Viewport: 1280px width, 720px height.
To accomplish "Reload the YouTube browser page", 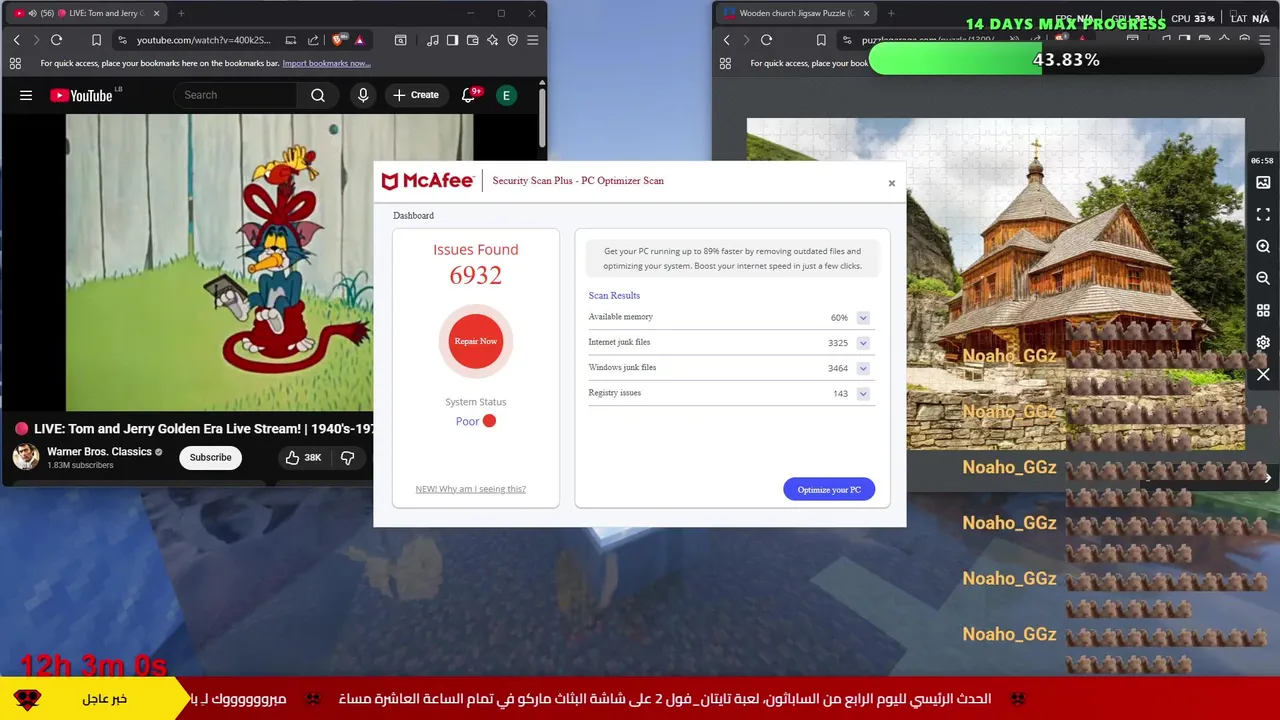I will tap(56, 40).
